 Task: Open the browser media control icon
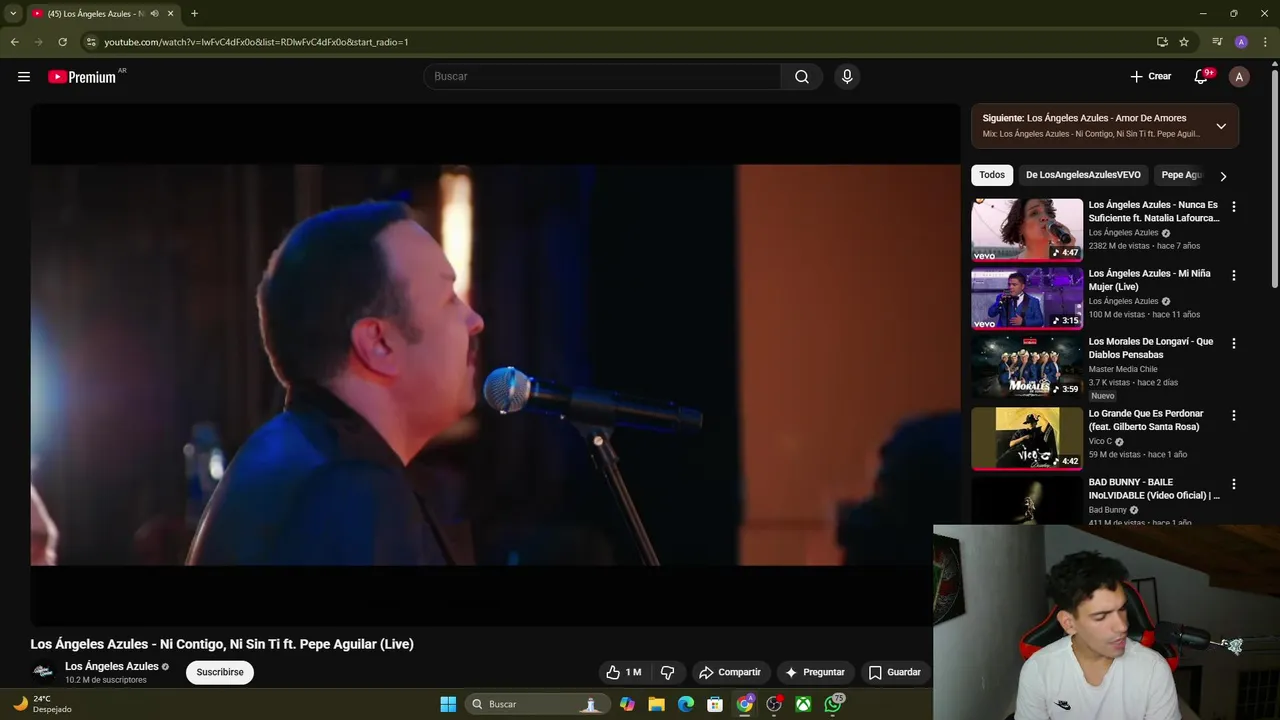[x=1217, y=42]
